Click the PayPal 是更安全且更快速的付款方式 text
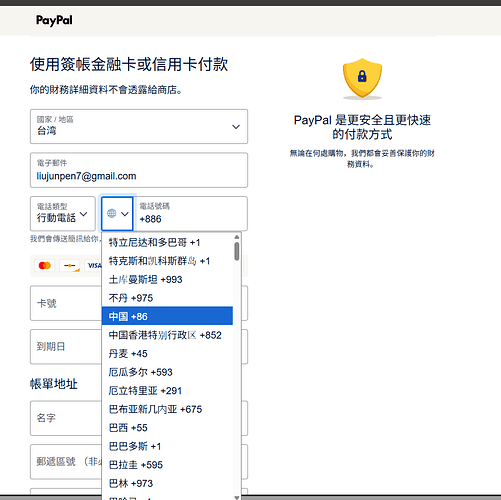 [x=362, y=127]
